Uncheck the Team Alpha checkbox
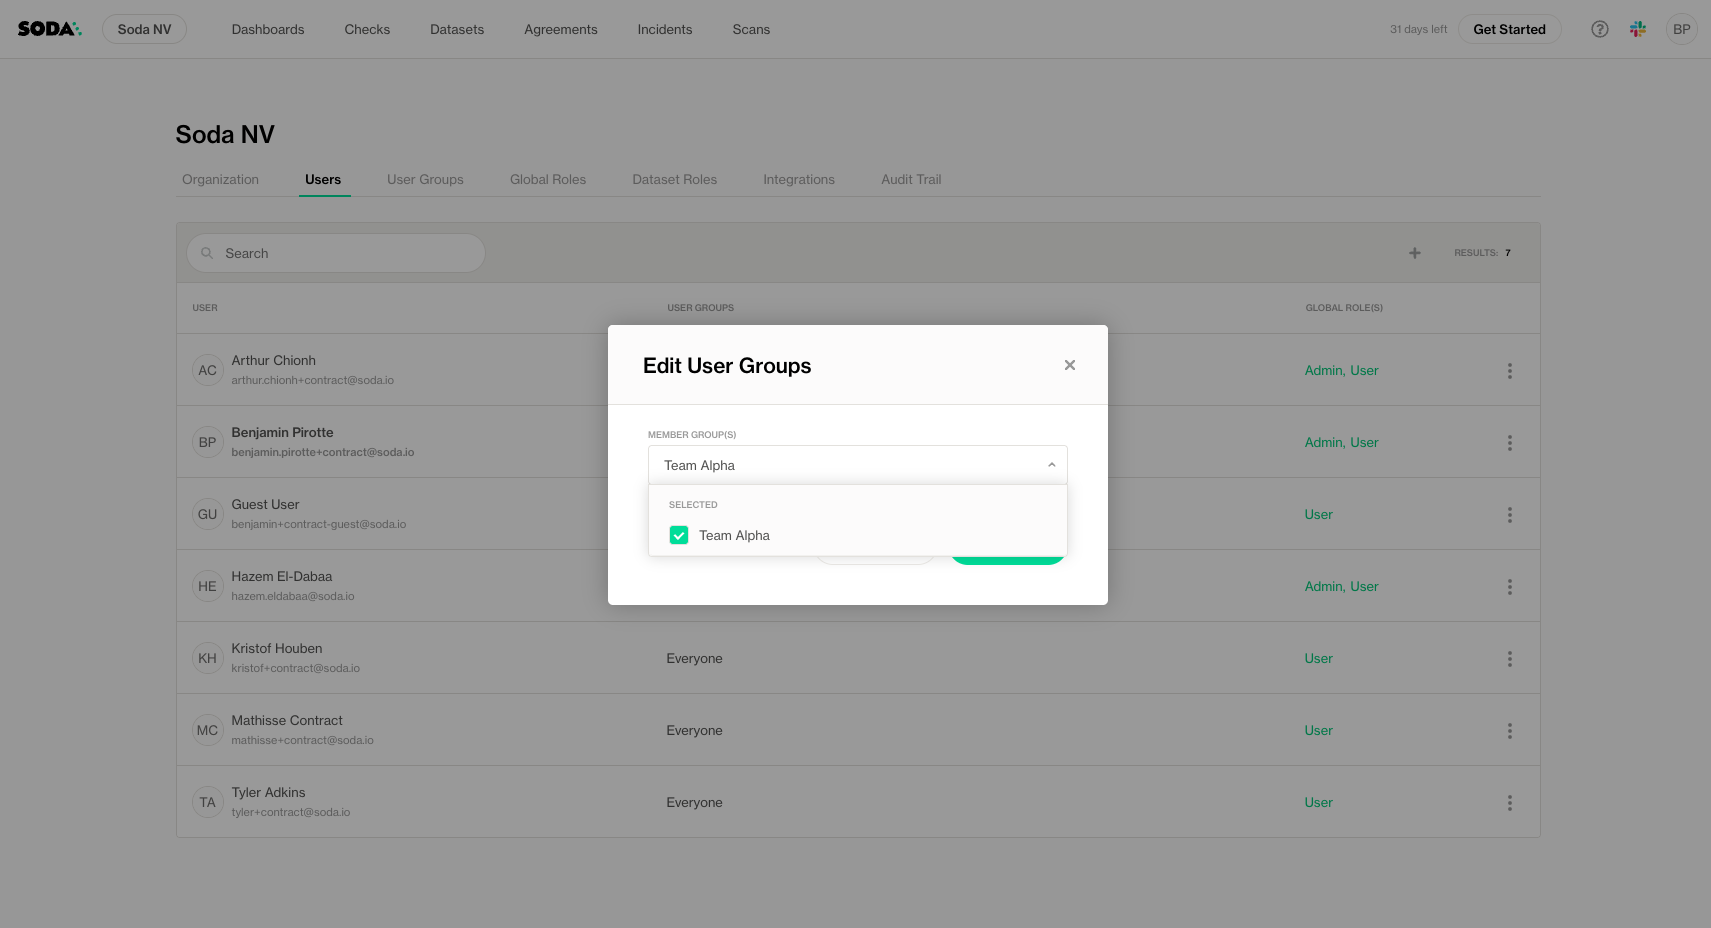 click(679, 535)
